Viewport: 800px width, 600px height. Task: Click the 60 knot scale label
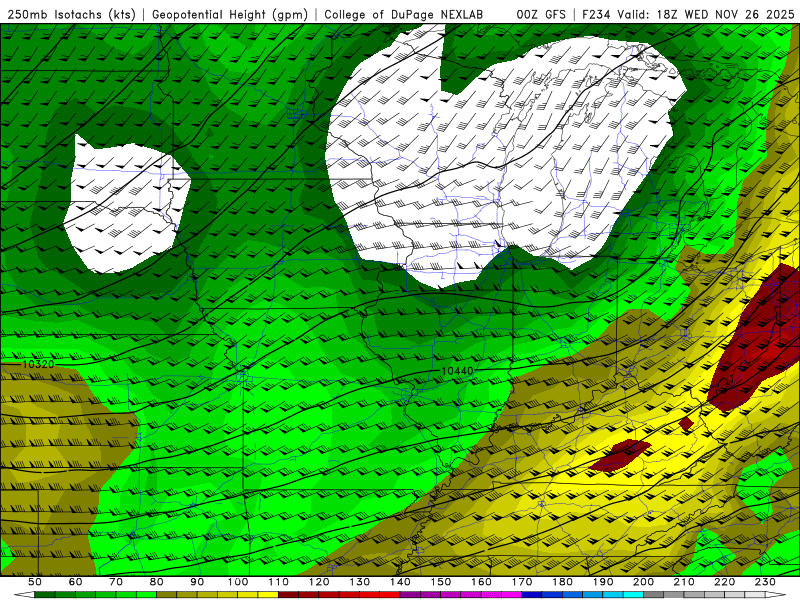tap(76, 582)
